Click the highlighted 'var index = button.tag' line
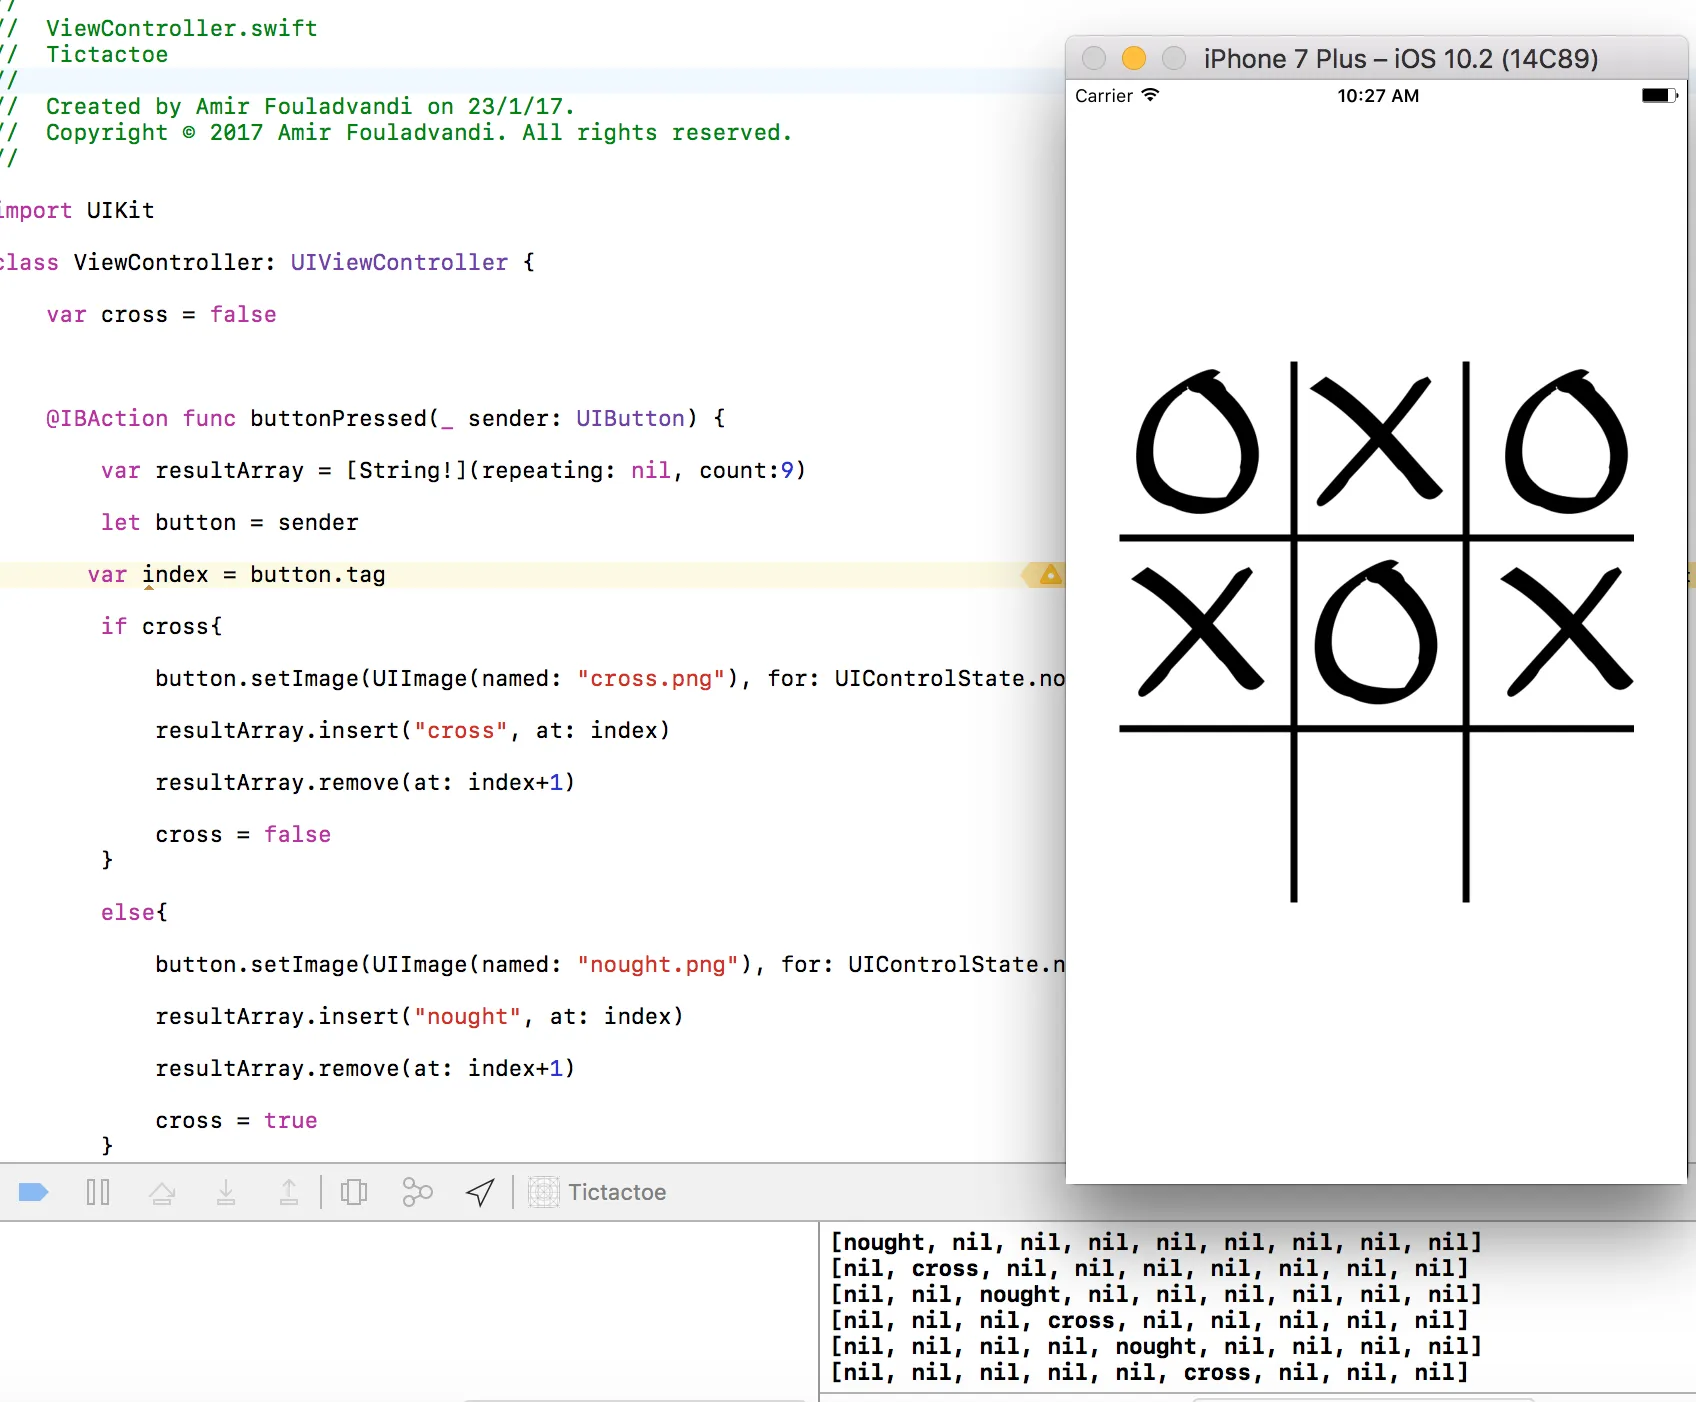 pos(236,574)
